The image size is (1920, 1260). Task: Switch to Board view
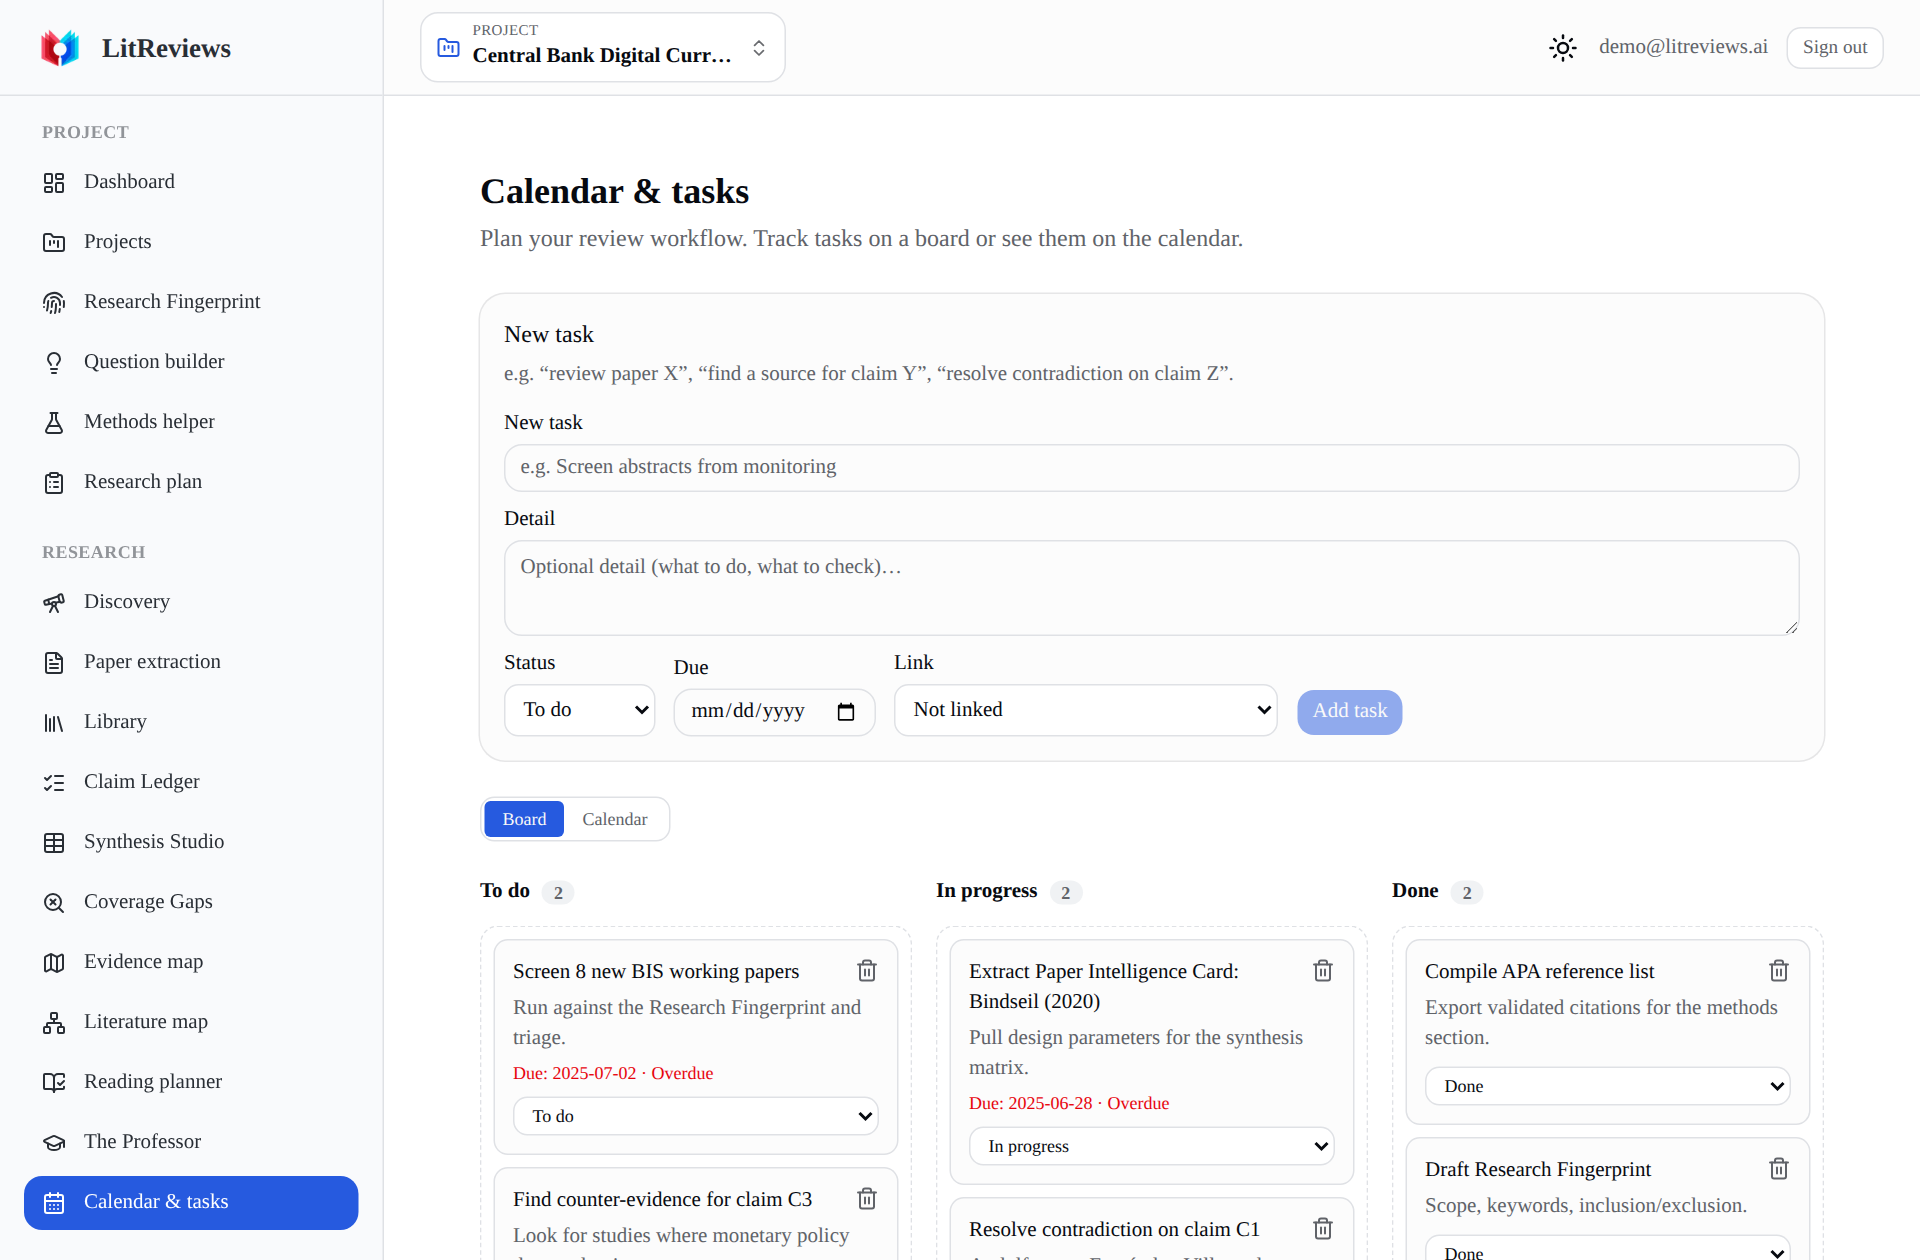pos(524,819)
